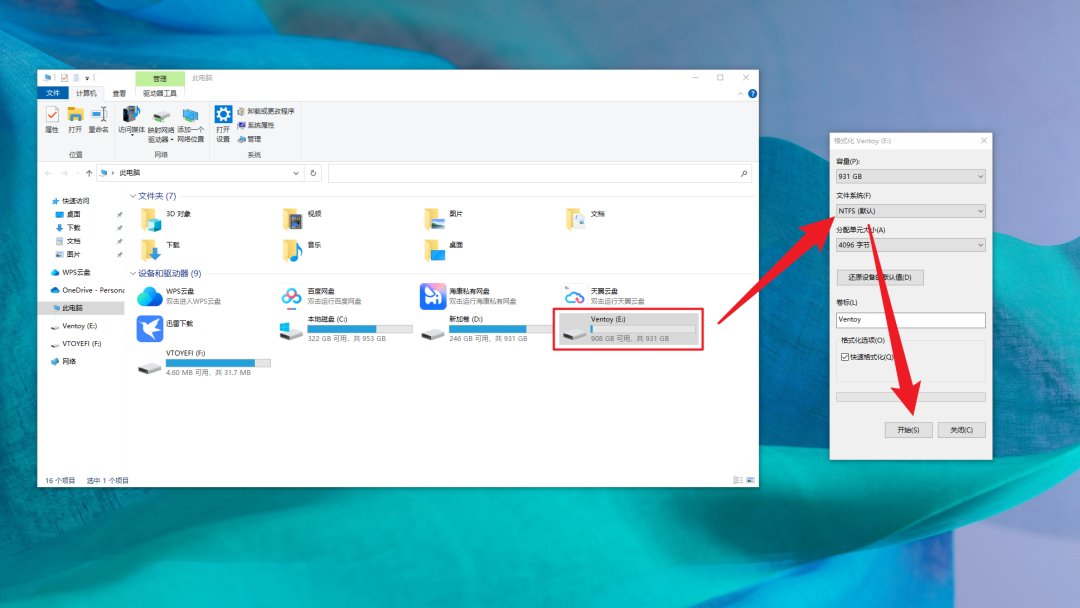Click the quick access toolbar properties checkmark icon
The width and height of the screenshot is (1080, 608).
[64, 78]
